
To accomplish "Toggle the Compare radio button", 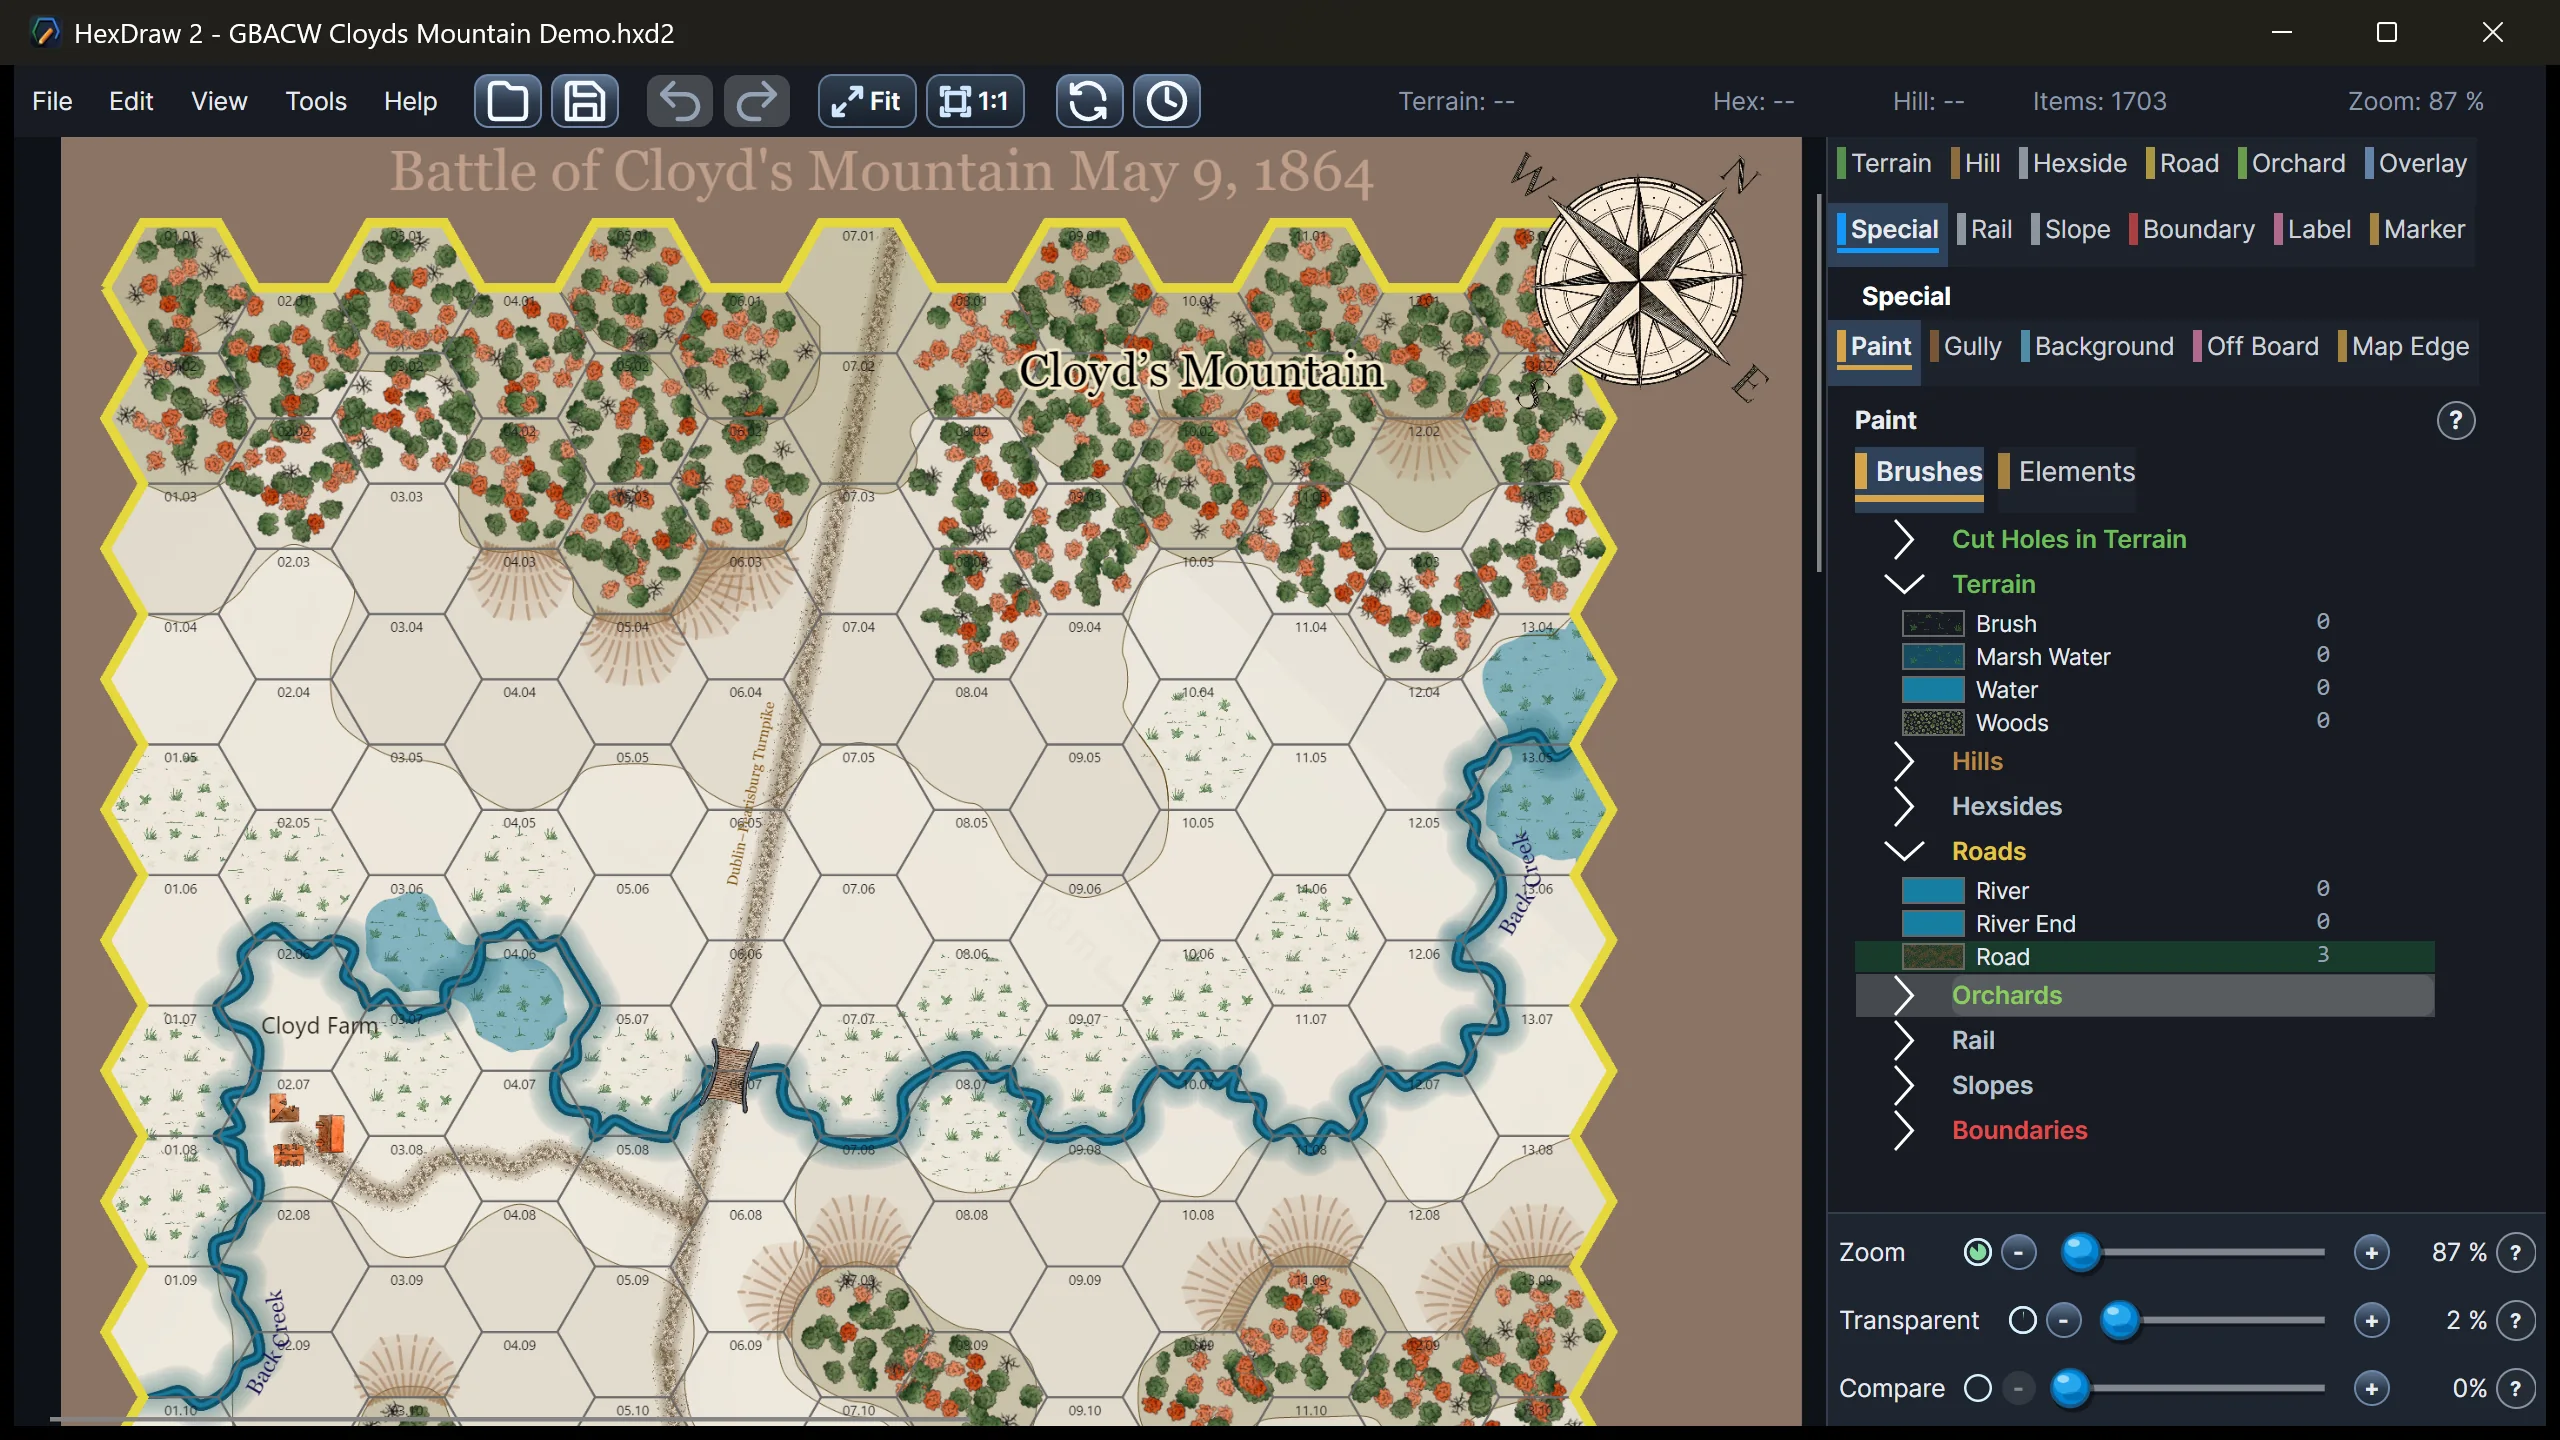I will coord(1977,1388).
